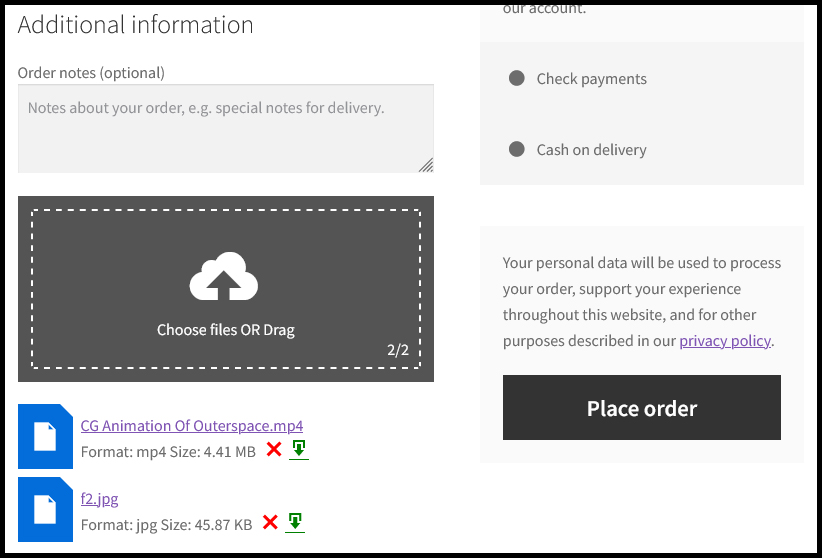Click the 2/2 file counter in dropzone

click(x=398, y=350)
